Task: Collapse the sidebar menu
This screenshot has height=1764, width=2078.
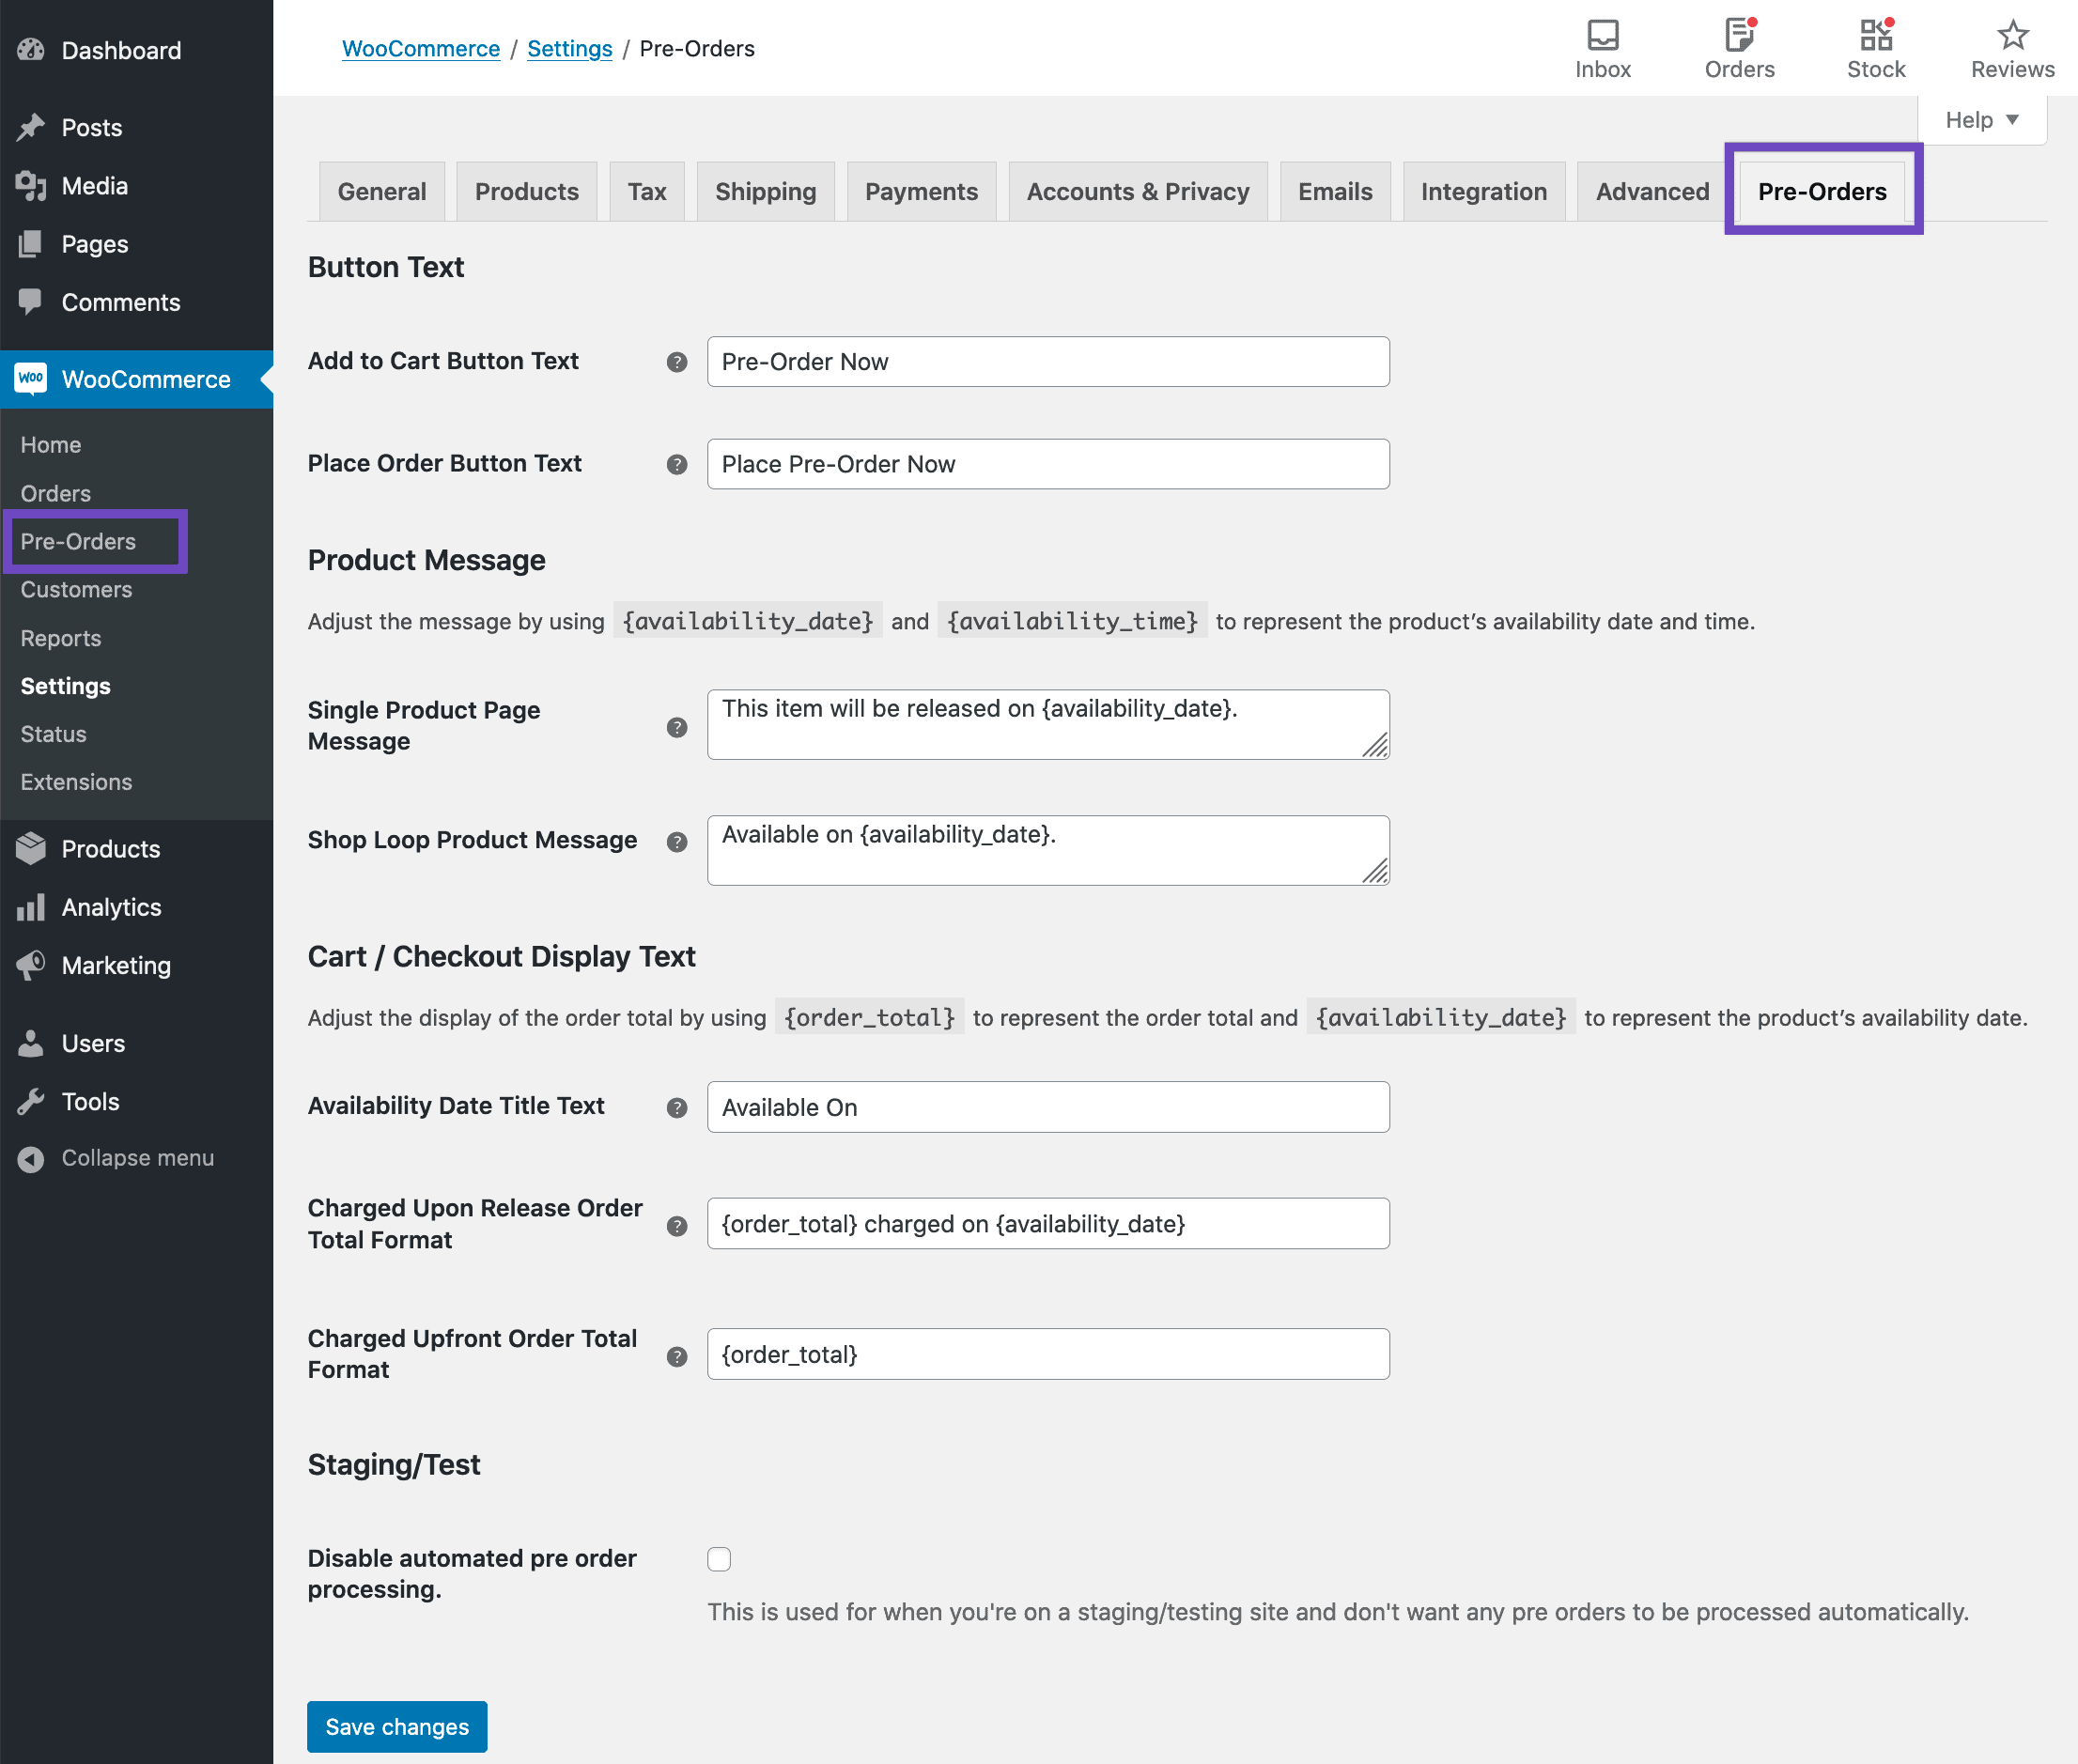Action: 136,1157
